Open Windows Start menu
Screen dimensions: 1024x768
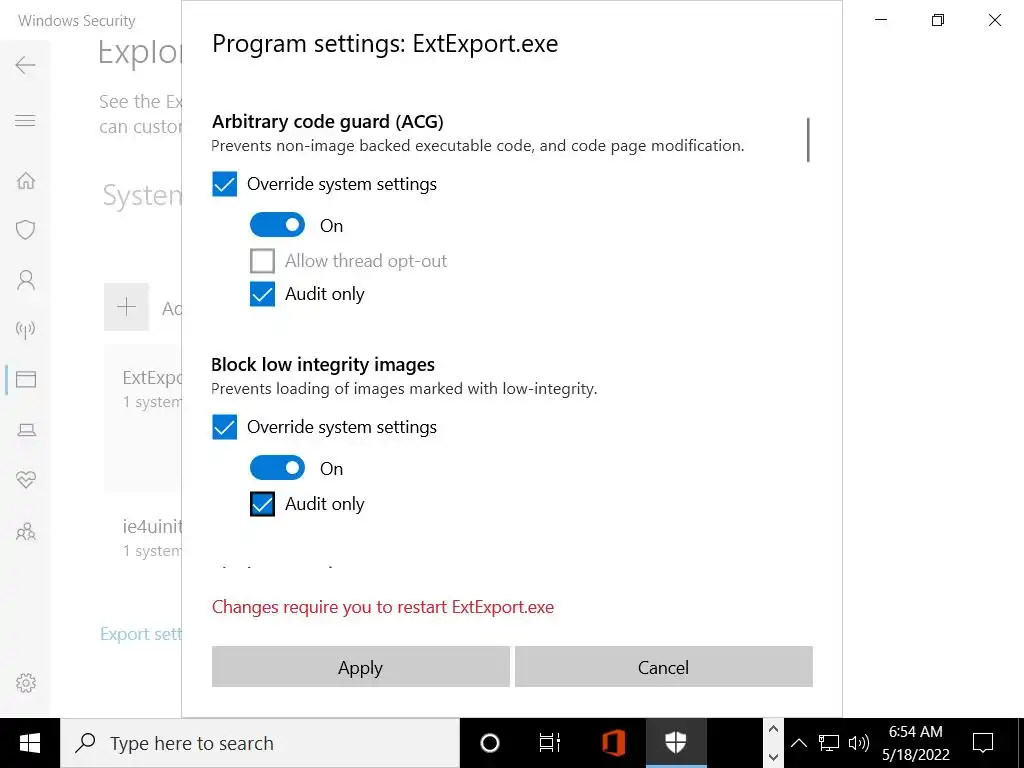(29, 743)
